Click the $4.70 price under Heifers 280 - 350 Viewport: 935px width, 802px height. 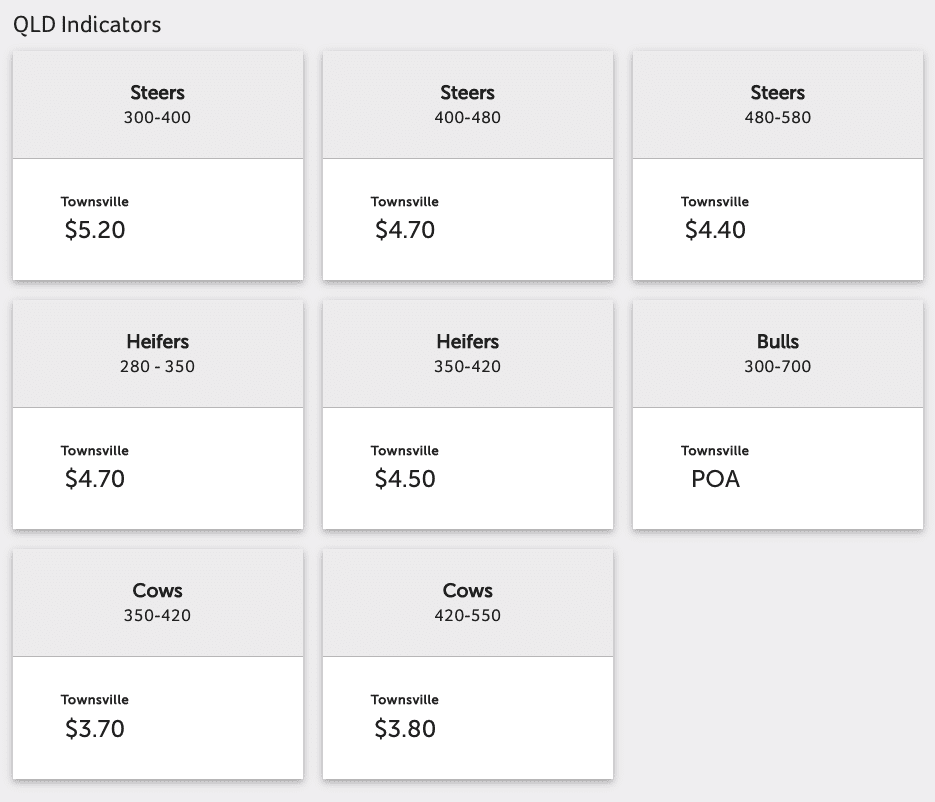coord(95,479)
